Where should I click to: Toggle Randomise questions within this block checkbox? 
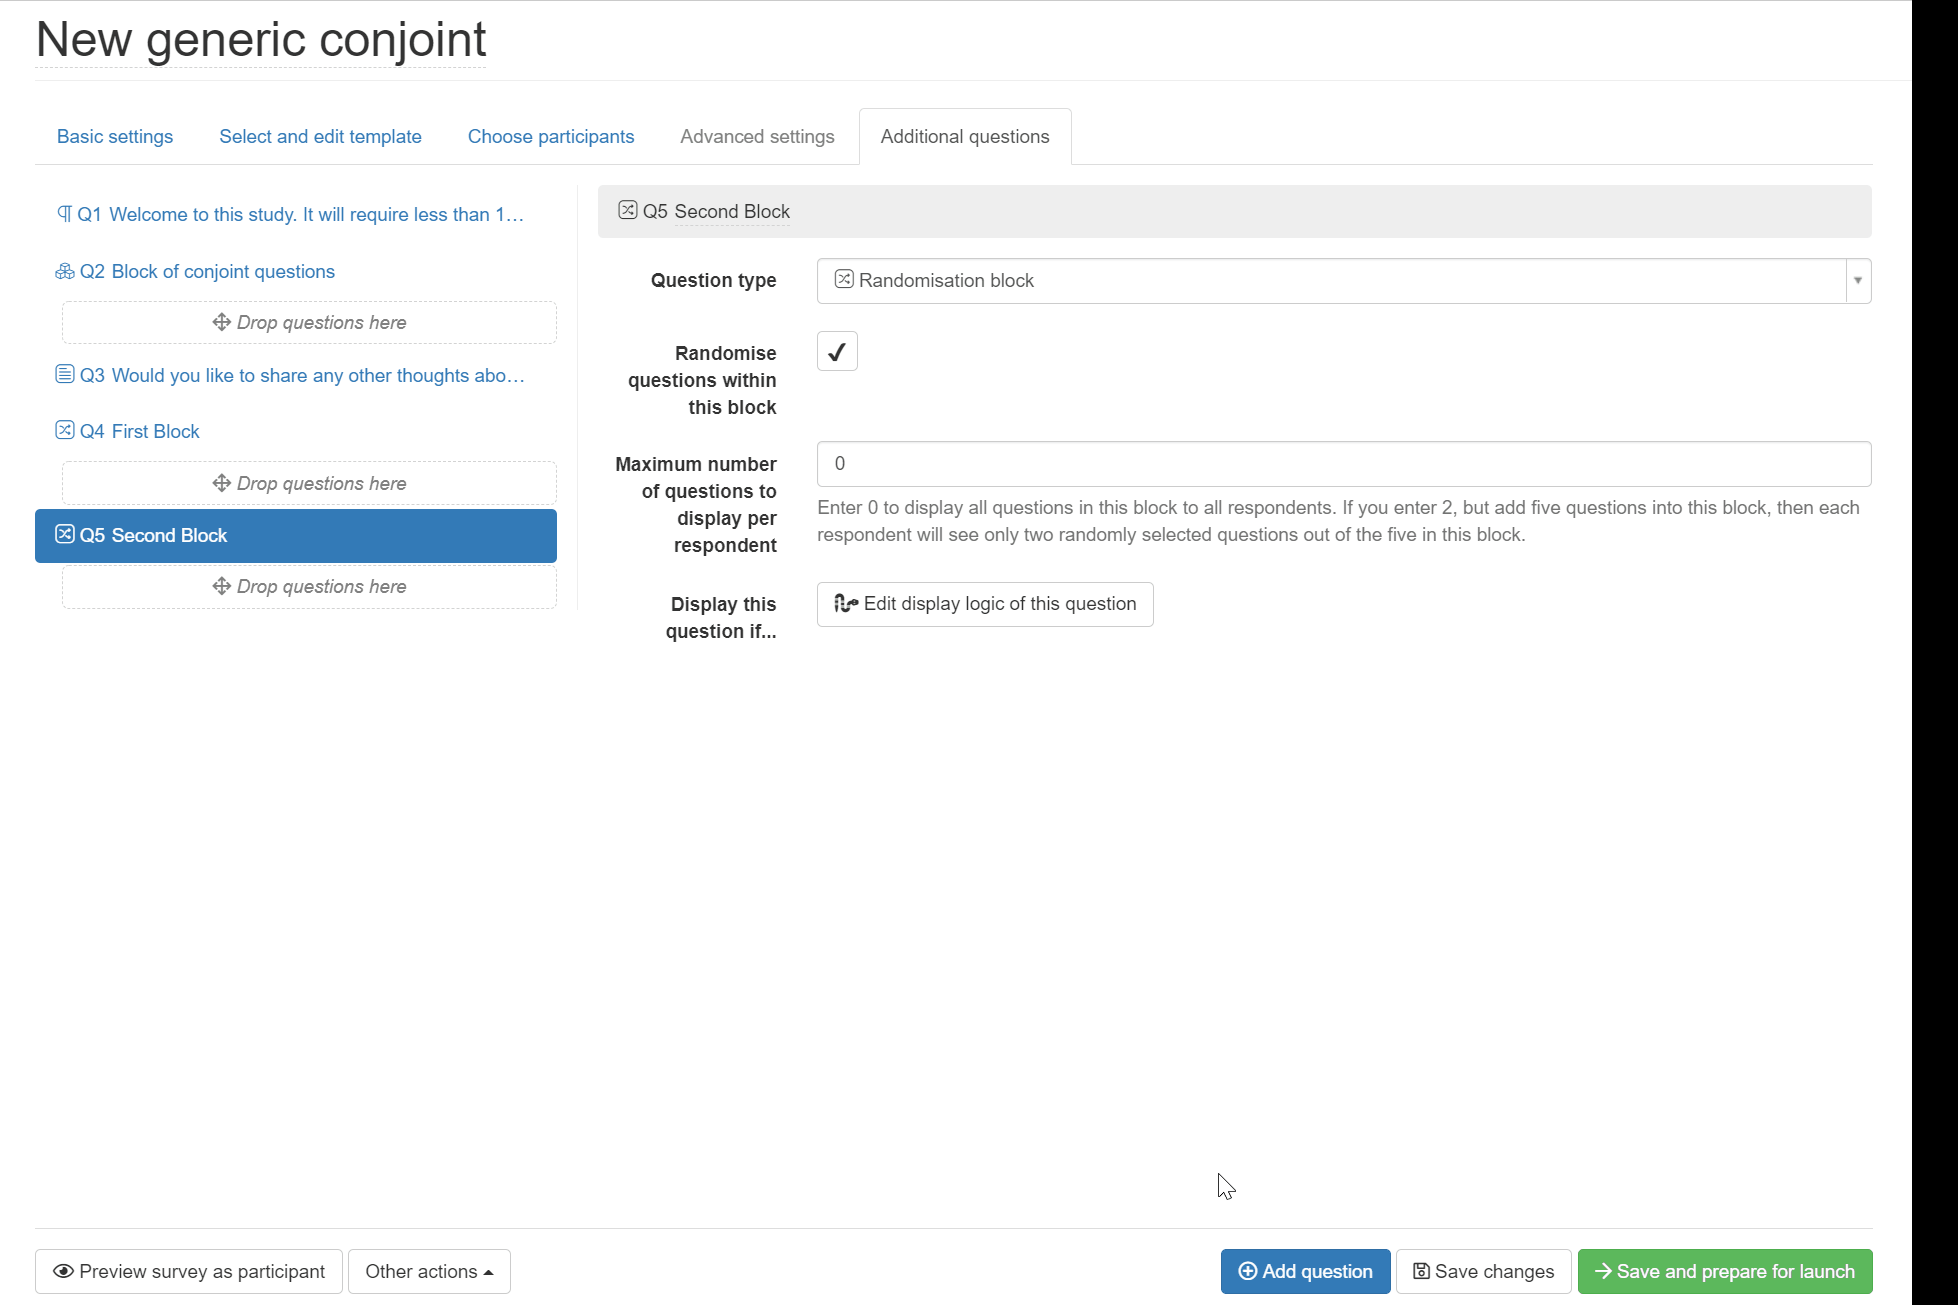pos(837,352)
